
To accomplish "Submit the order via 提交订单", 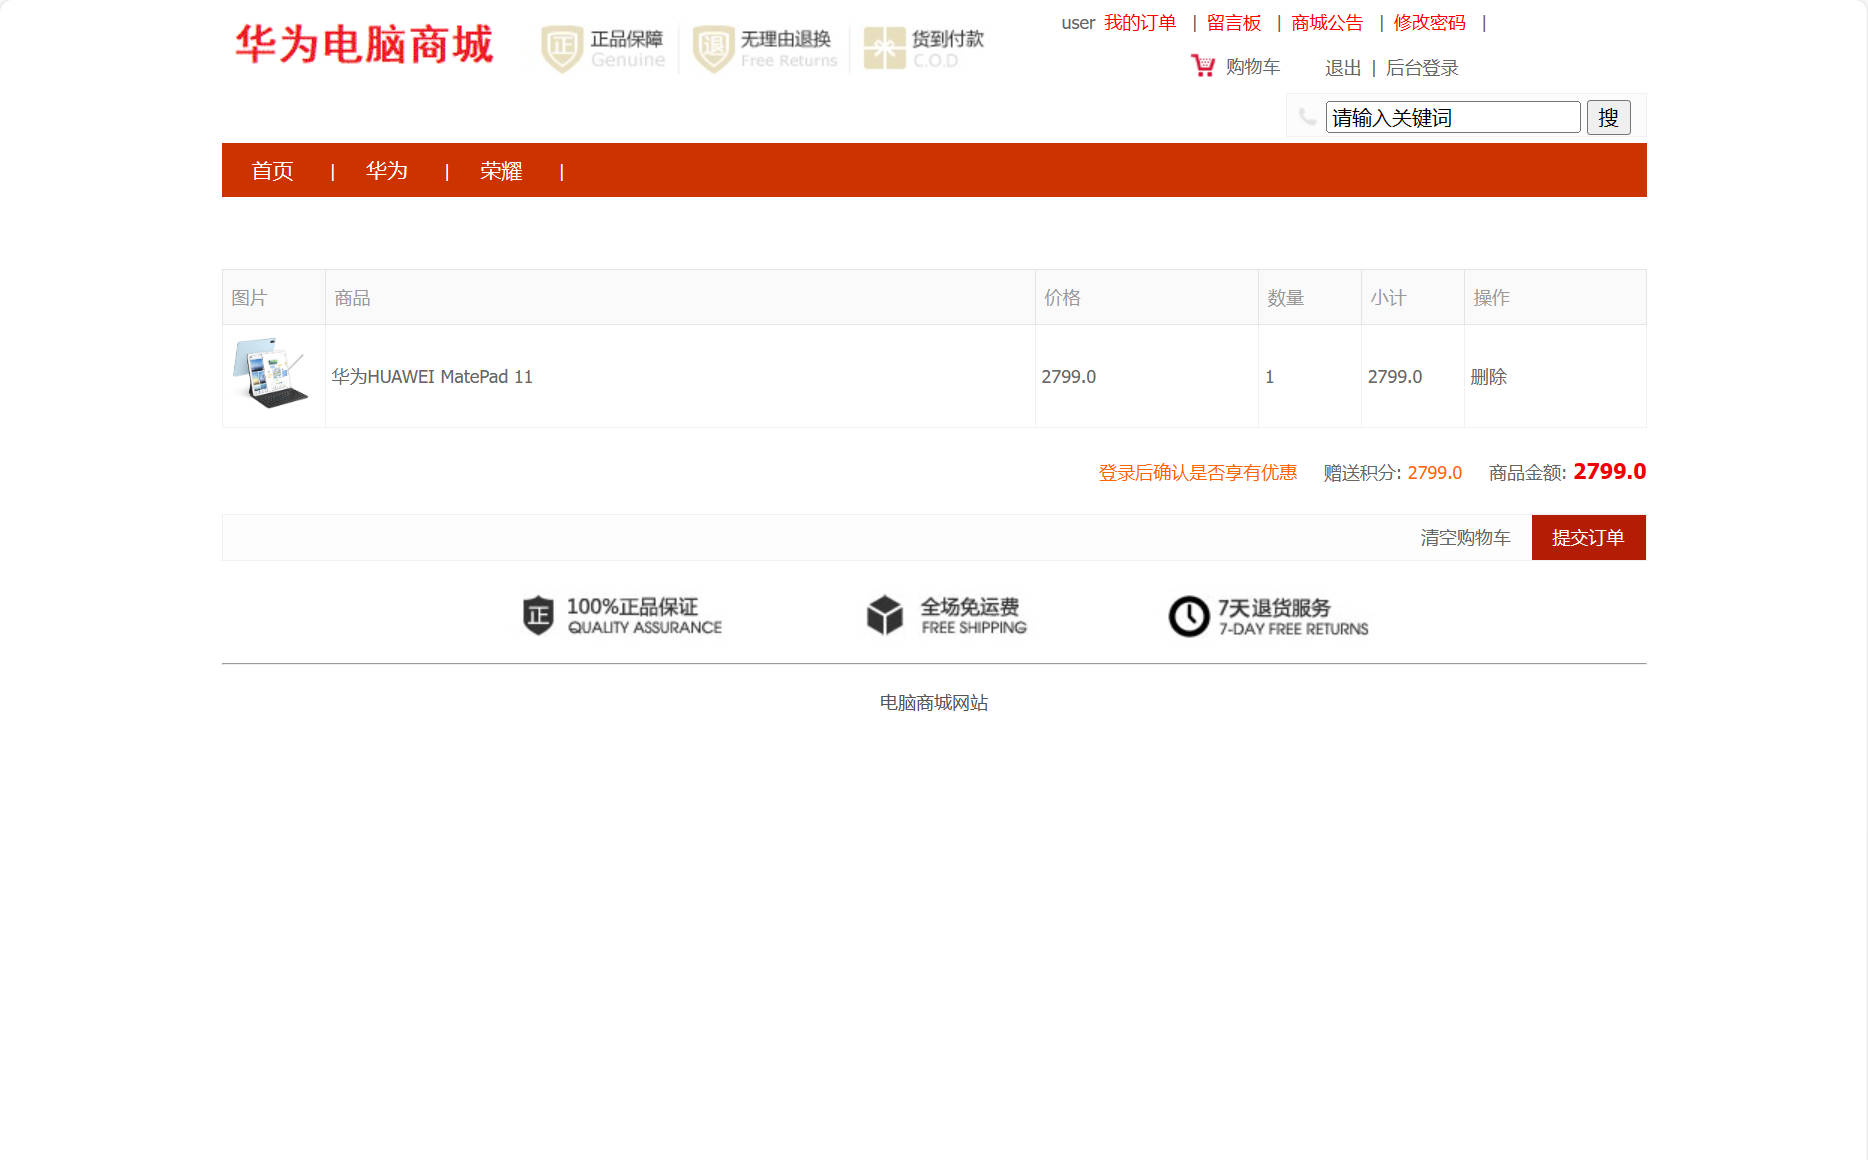I will coord(1588,537).
